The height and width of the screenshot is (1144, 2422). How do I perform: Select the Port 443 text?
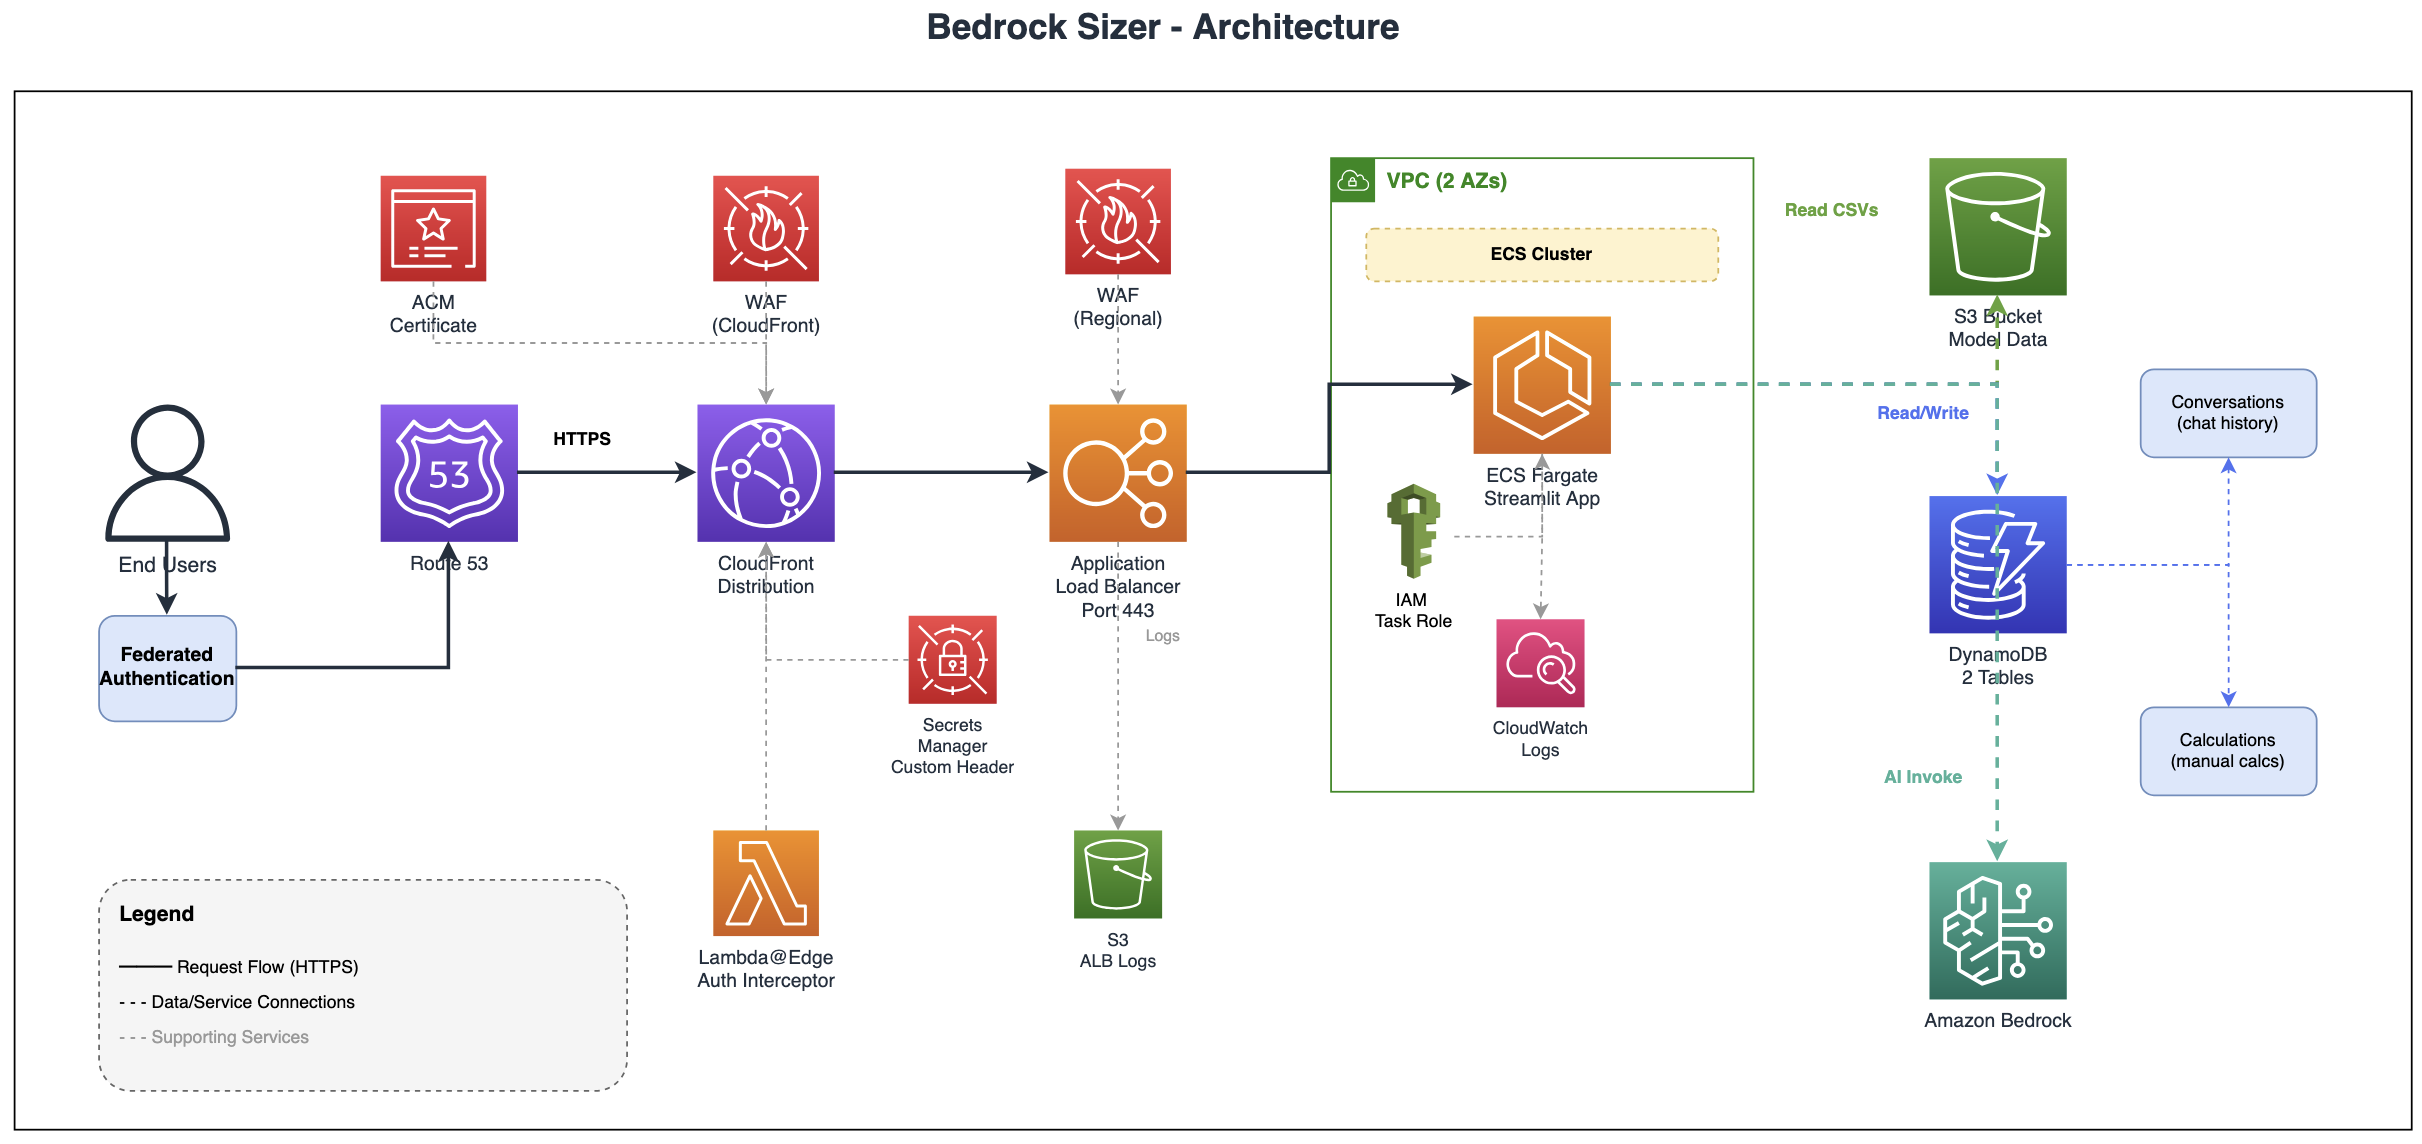pos(1118,610)
